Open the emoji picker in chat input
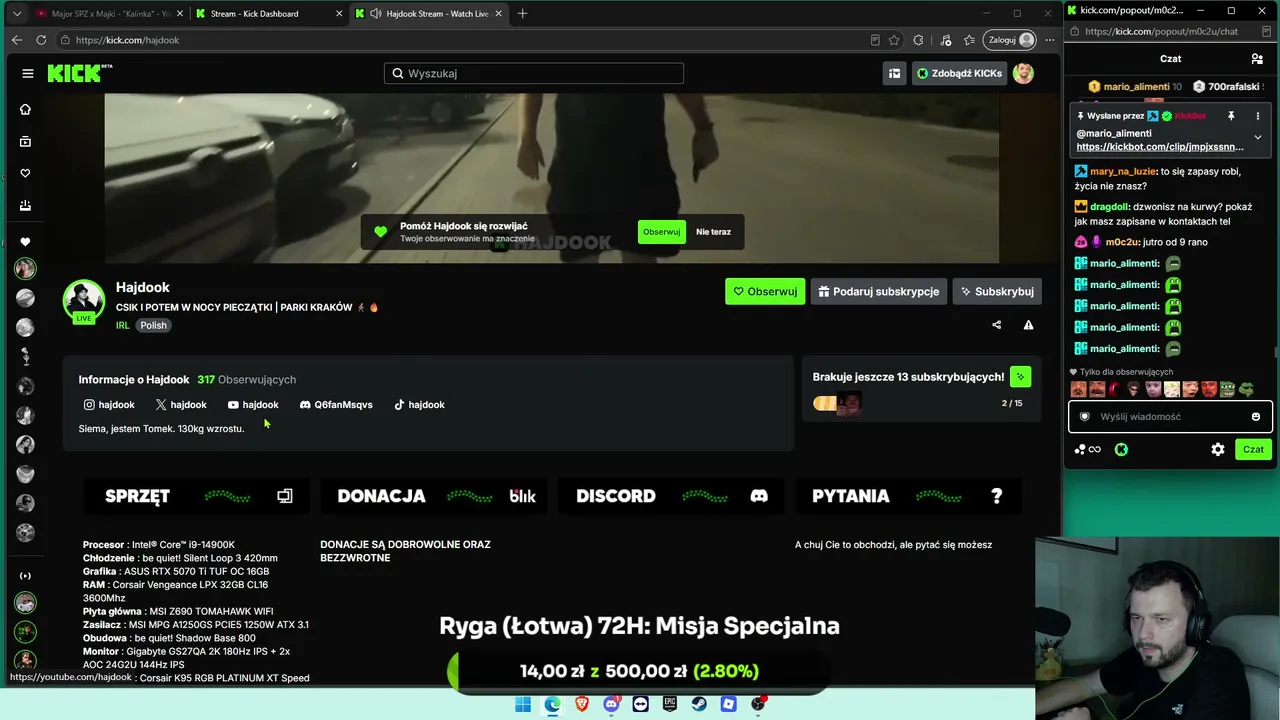The image size is (1280, 720). pyautogui.click(x=1256, y=417)
